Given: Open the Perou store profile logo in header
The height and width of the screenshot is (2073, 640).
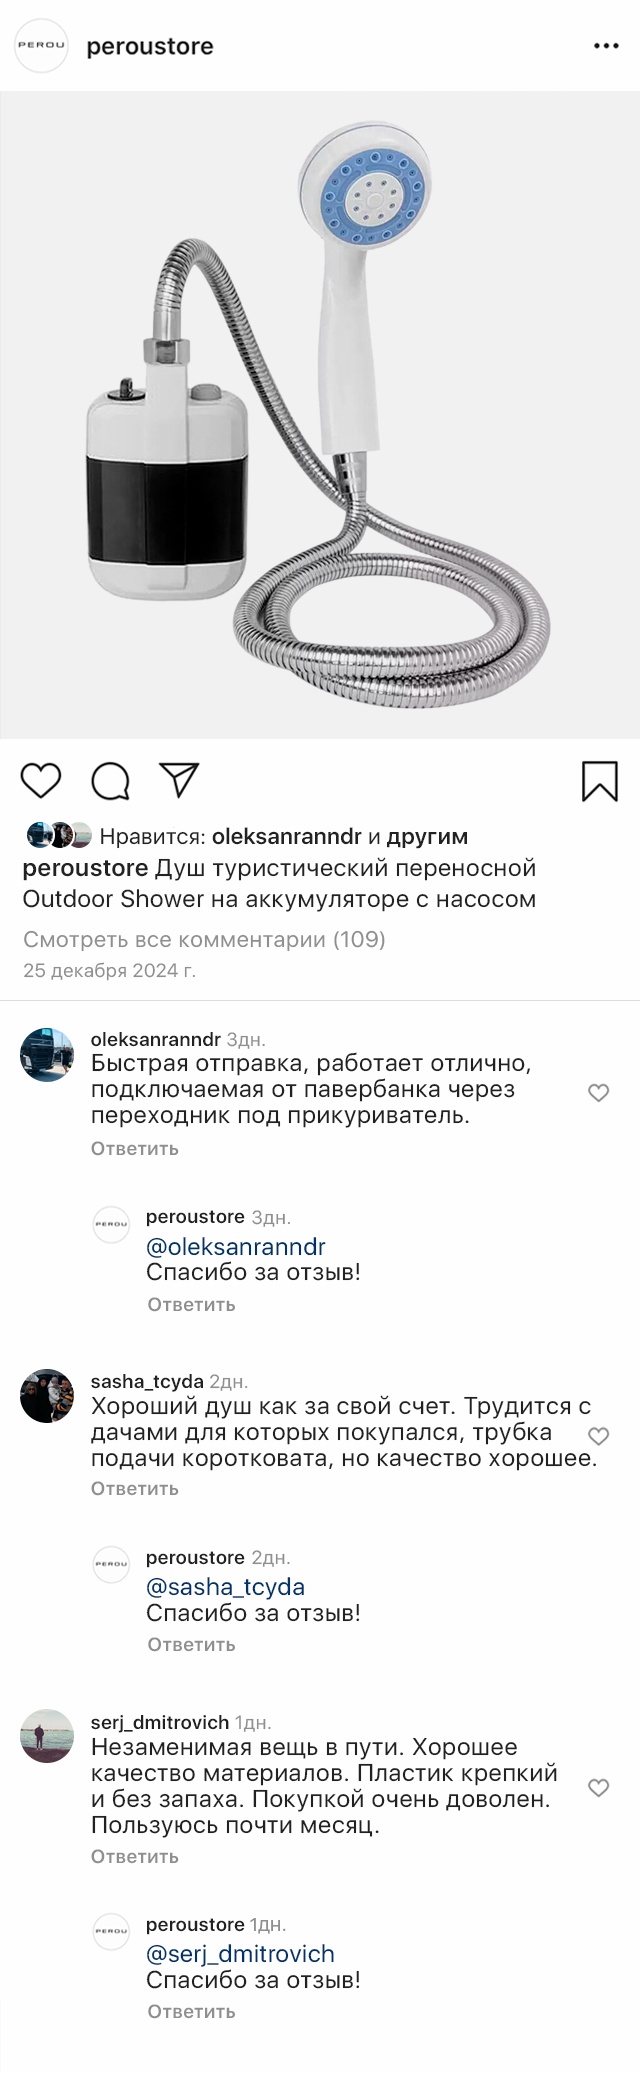Looking at the screenshot, I should 41,46.
